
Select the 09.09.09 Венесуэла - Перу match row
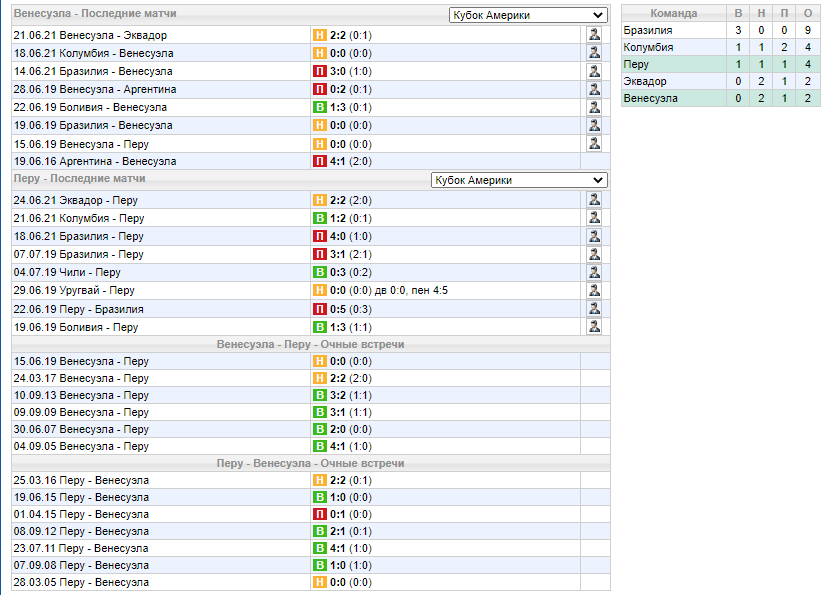tap(311, 412)
